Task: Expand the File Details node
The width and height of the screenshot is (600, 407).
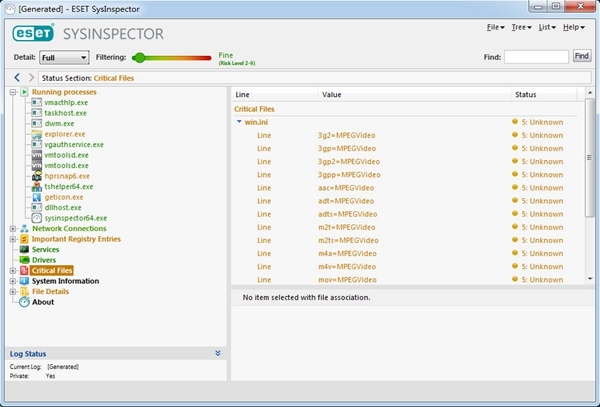Action: coord(13,292)
